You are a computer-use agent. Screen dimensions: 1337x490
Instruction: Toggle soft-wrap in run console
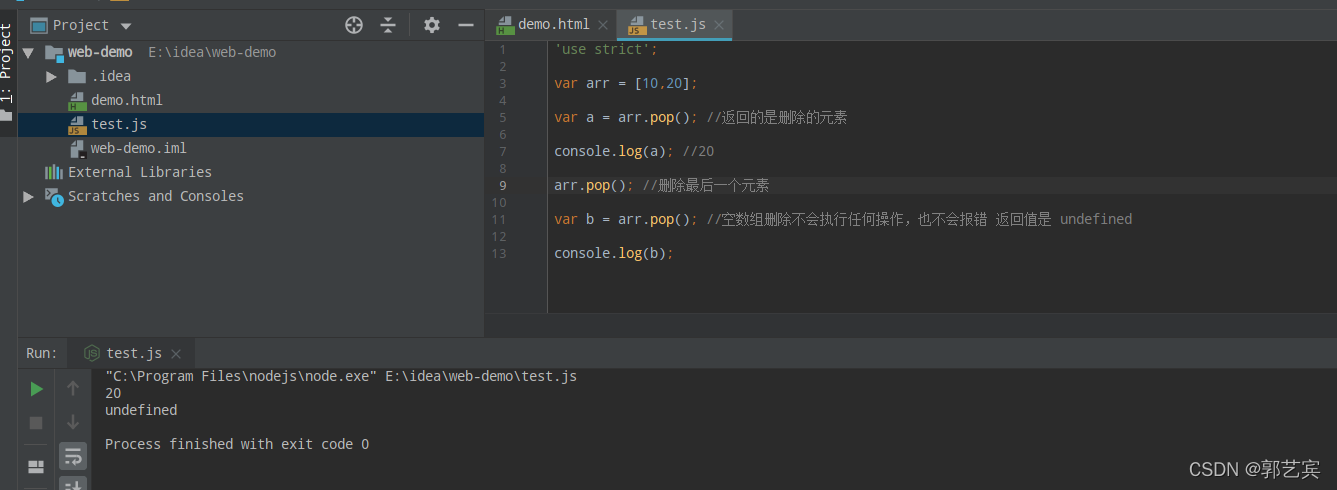tap(73, 457)
